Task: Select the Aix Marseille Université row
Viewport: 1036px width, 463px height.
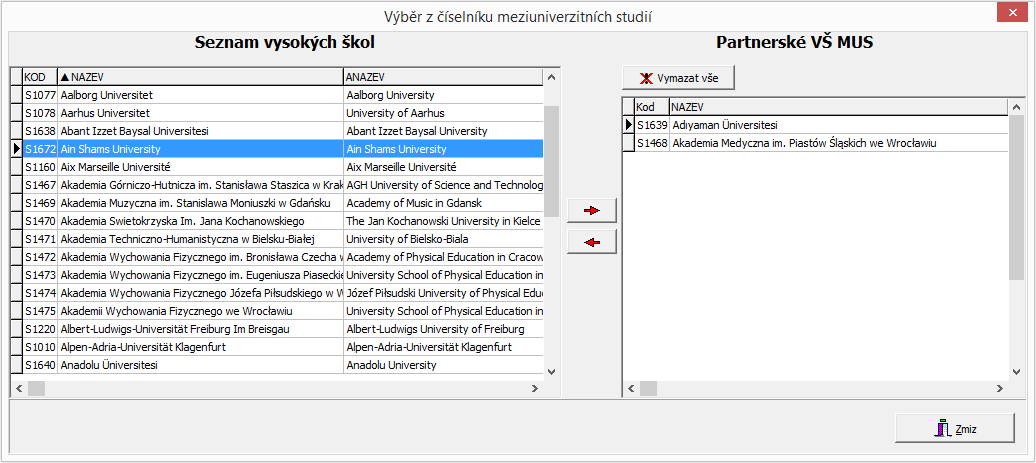Action: (x=200, y=167)
